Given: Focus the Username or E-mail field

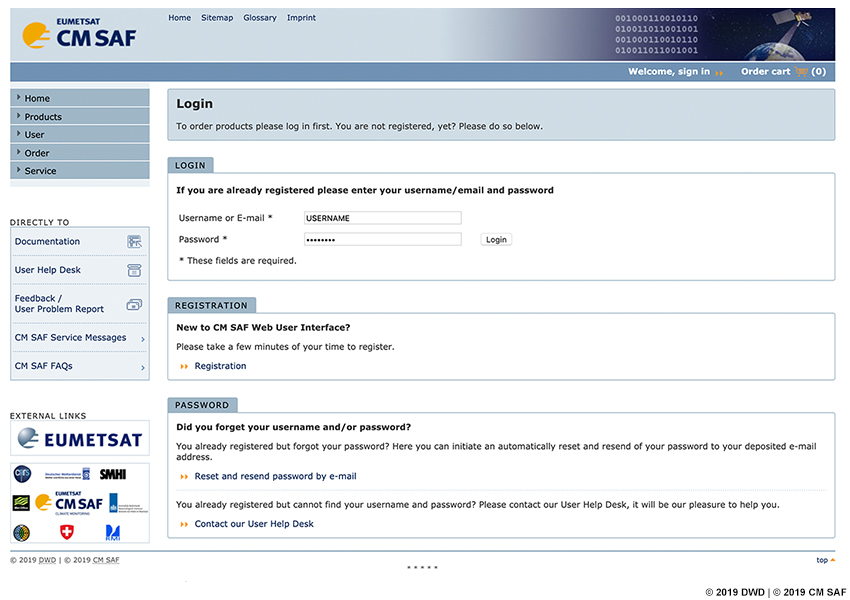Looking at the screenshot, I should pos(383,218).
